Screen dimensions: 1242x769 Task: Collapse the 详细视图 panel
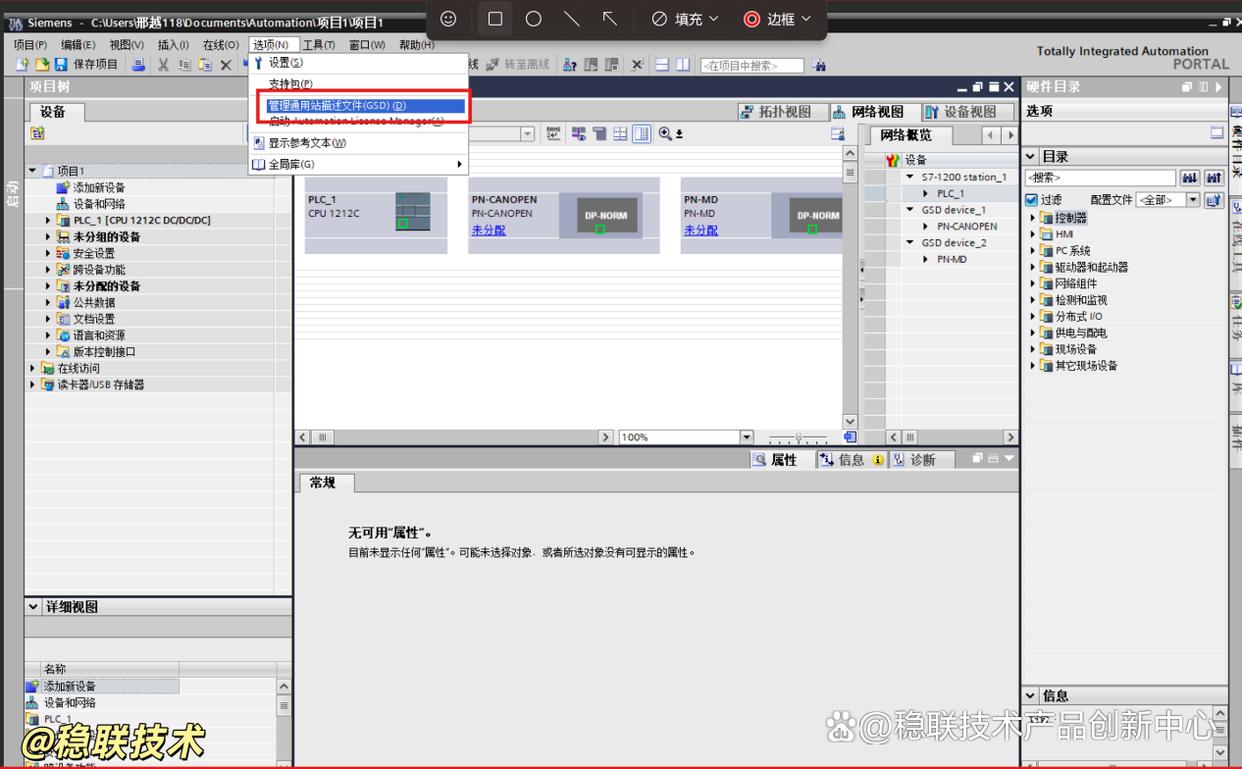click(34, 607)
